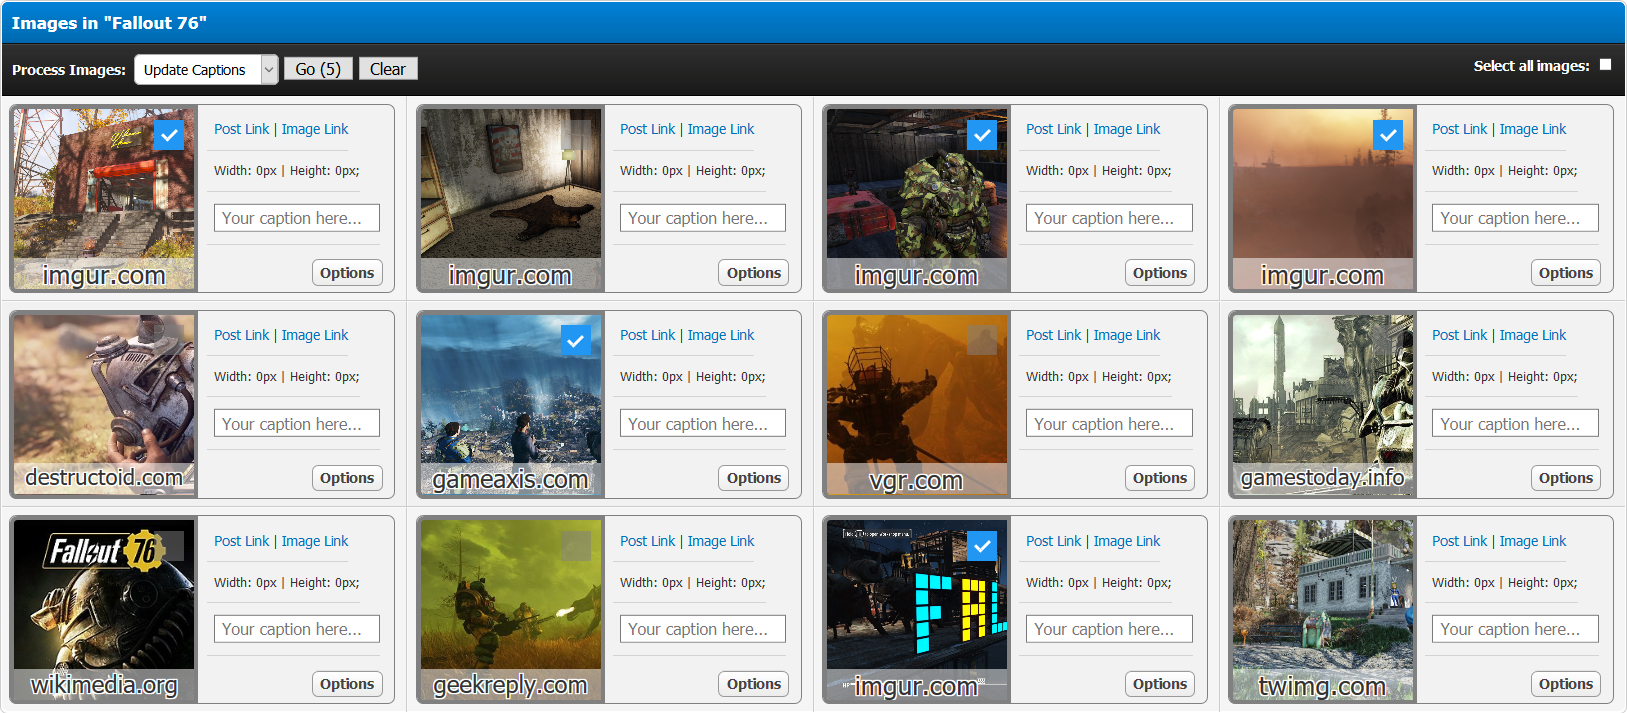Uncheck the neon pixel sign imgur image

click(982, 546)
